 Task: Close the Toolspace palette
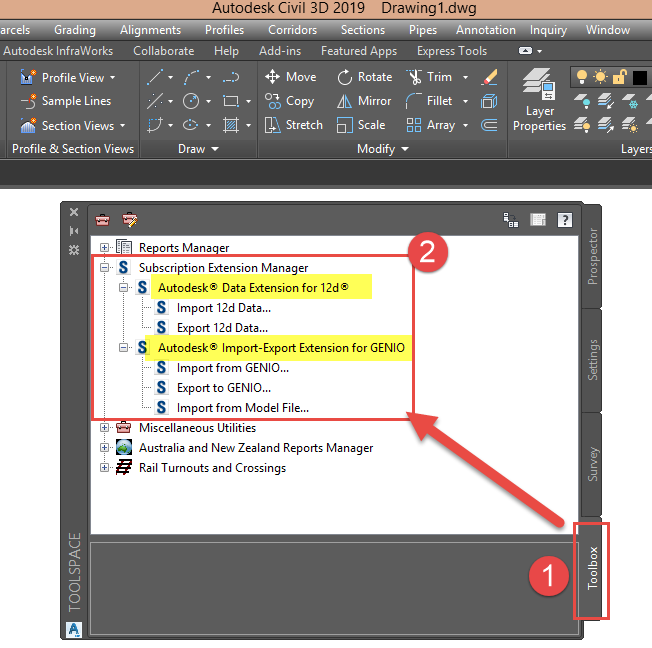point(74,212)
